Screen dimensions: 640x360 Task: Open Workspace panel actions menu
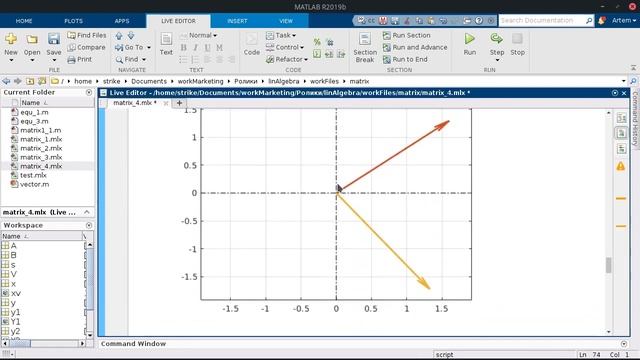(89, 225)
